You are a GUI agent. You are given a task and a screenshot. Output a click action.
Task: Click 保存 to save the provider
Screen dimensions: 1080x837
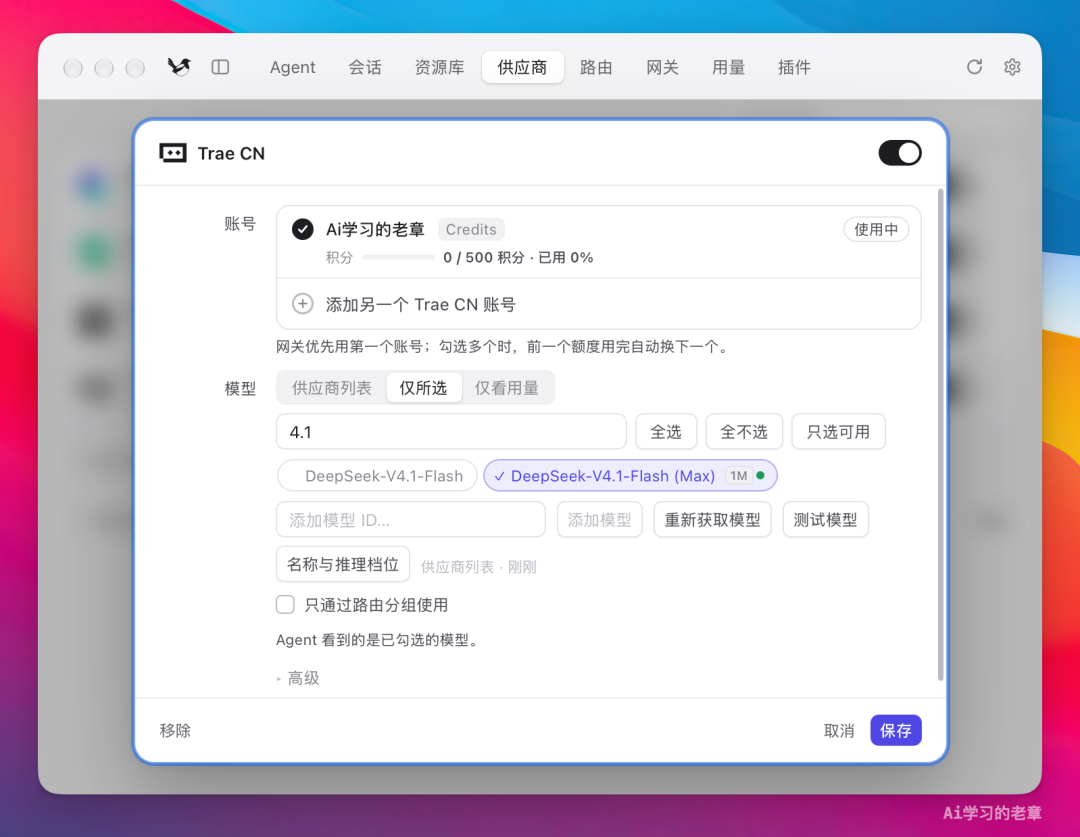[896, 730]
